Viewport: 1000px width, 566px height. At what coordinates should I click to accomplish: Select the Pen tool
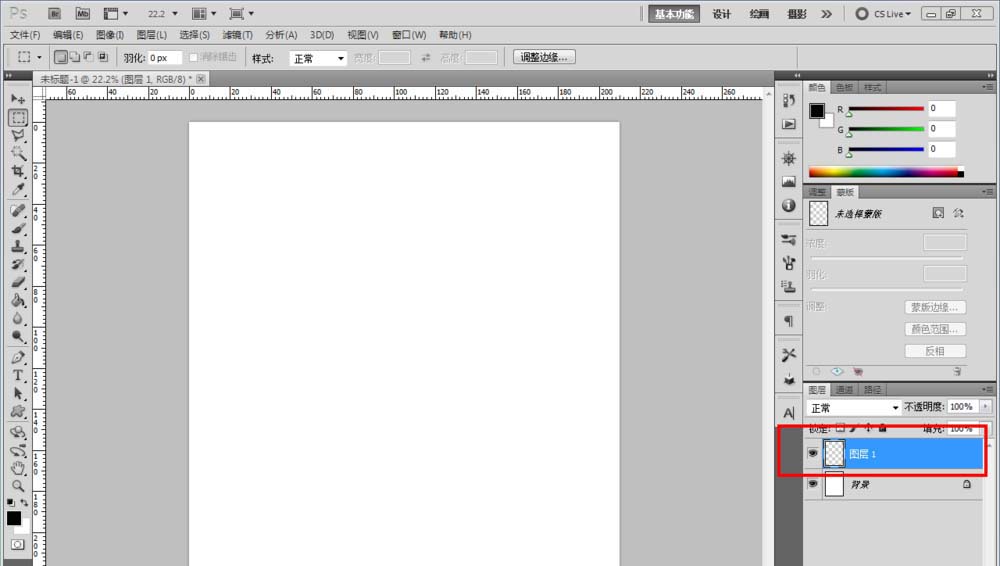pyautogui.click(x=18, y=357)
